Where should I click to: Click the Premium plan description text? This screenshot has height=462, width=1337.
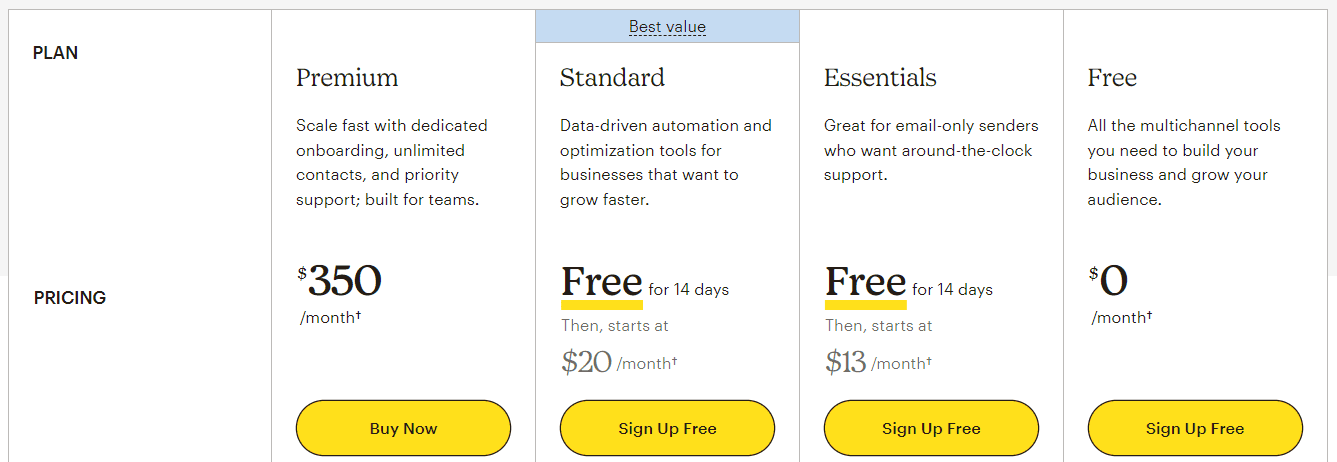click(x=392, y=163)
